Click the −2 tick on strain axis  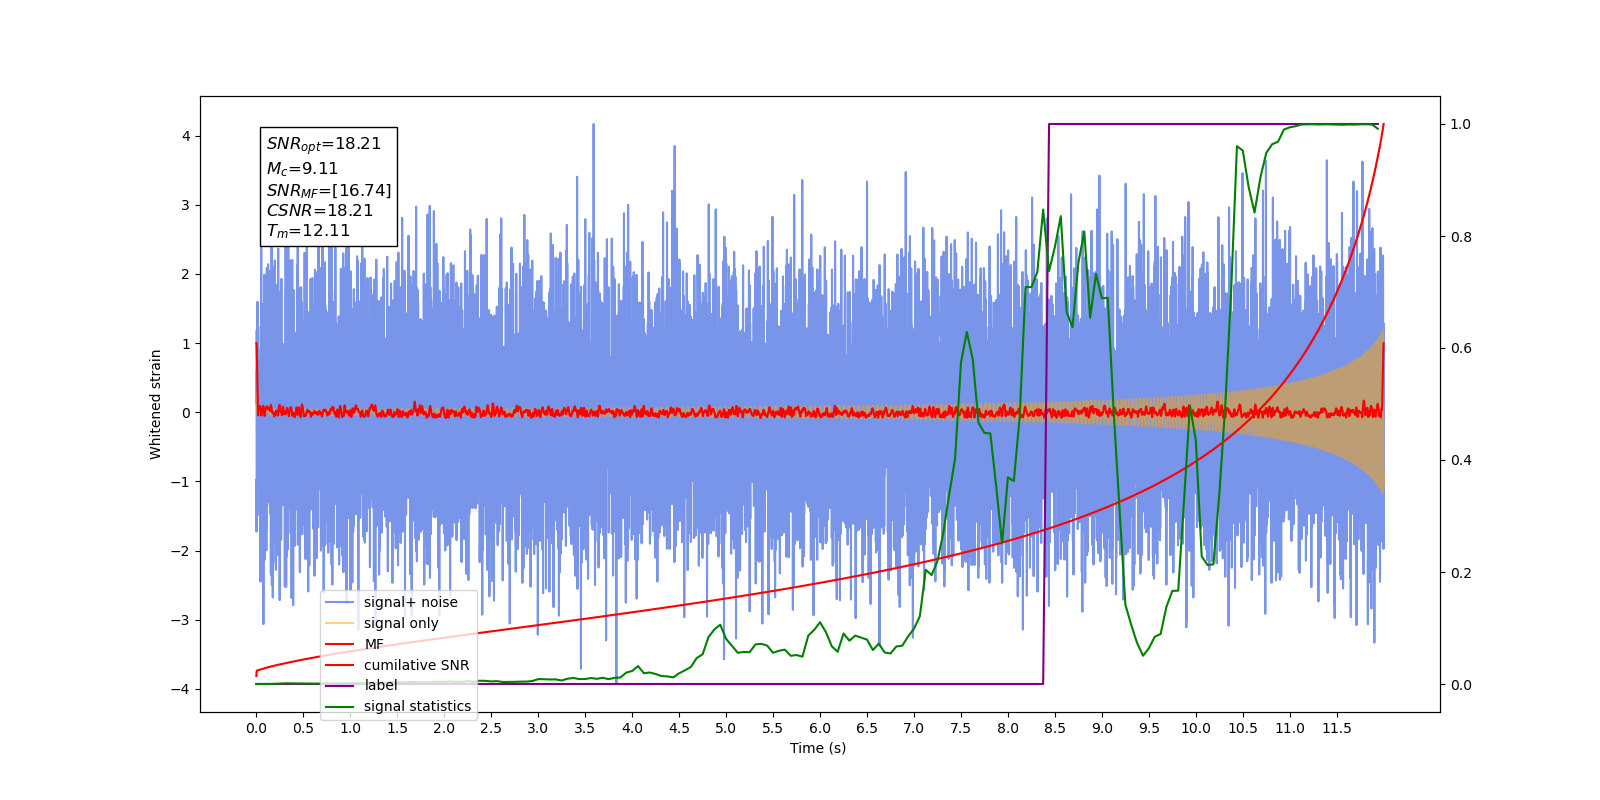pyautogui.click(x=181, y=551)
